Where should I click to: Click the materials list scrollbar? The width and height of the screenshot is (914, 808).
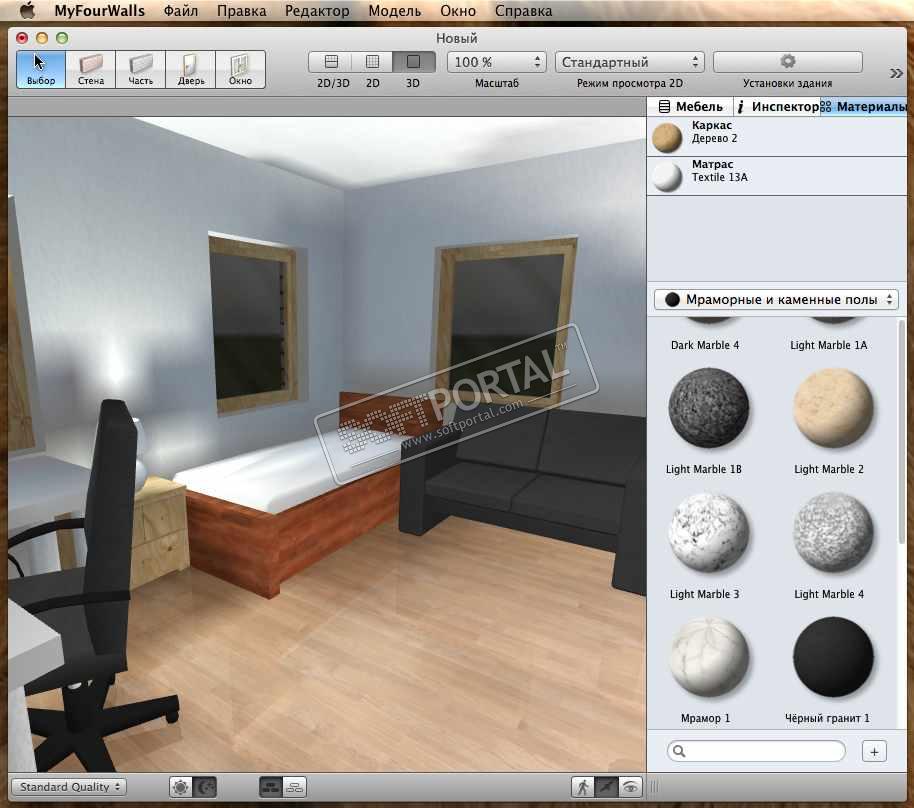pos(902,431)
